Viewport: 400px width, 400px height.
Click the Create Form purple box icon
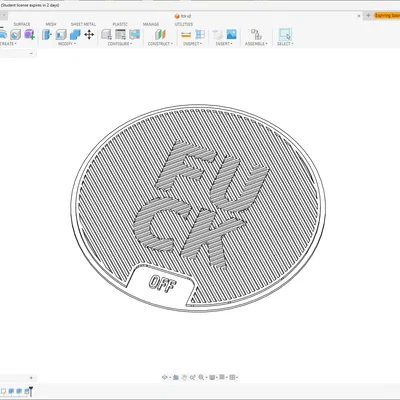[x=29, y=34]
